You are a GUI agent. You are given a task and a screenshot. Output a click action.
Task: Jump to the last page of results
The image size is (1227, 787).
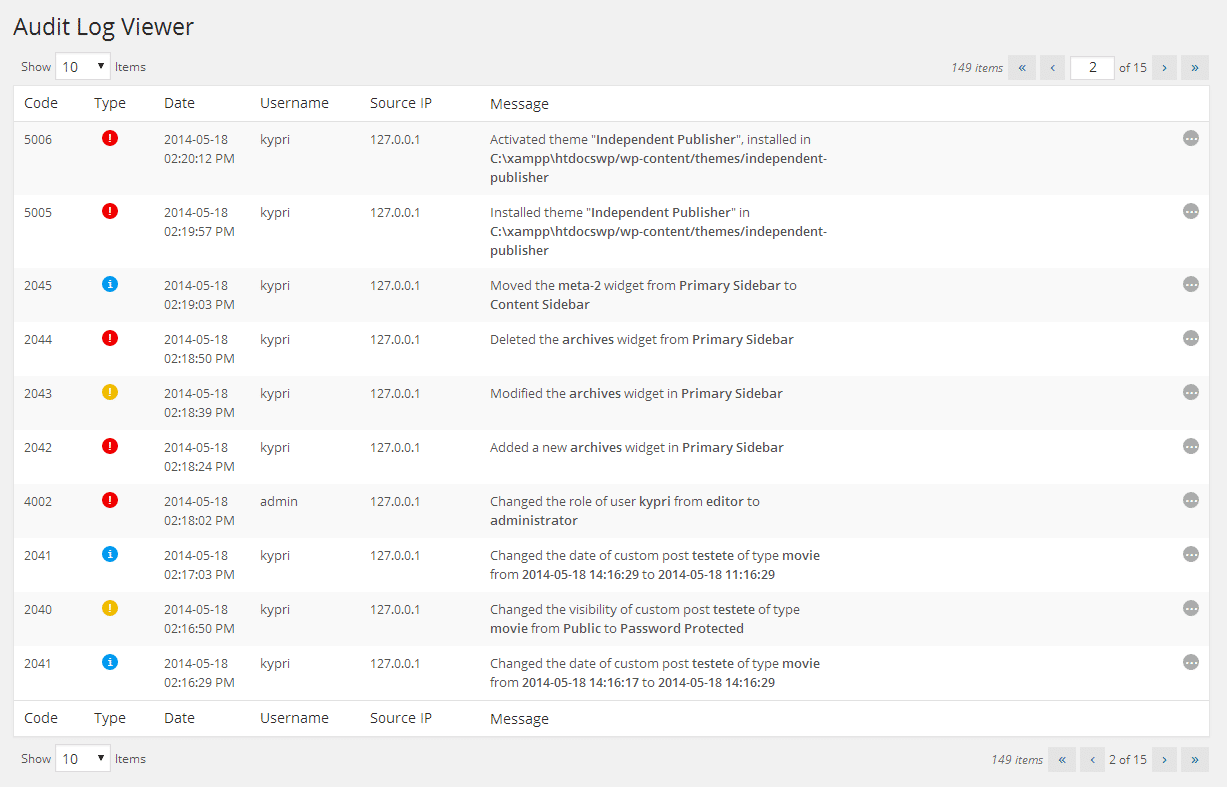[1195, 67]
